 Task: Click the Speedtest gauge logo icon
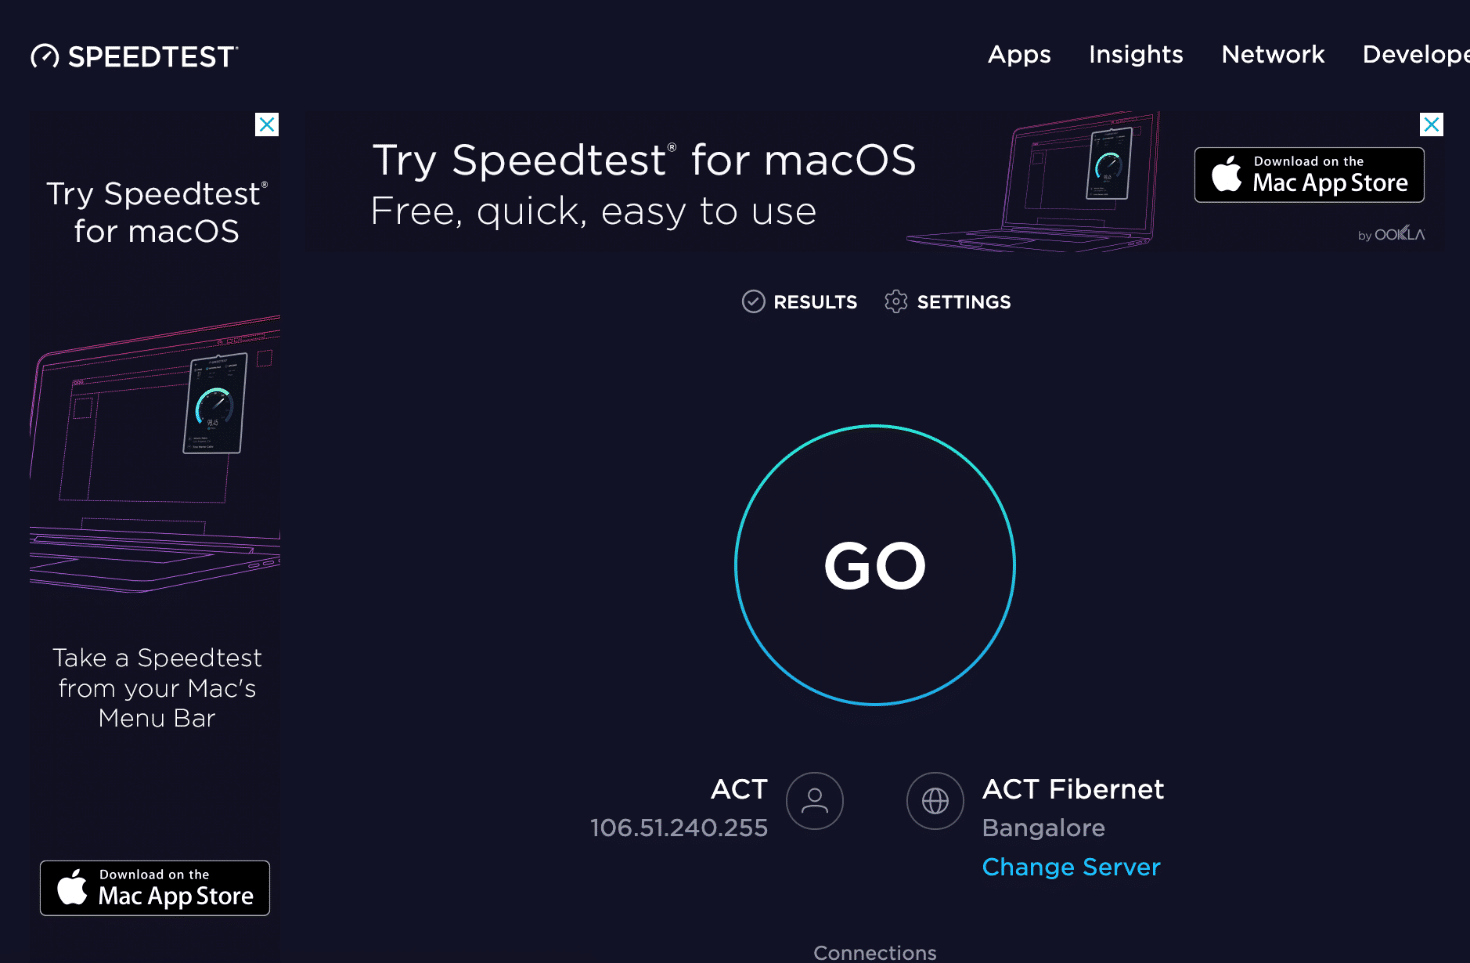point(45,57)
